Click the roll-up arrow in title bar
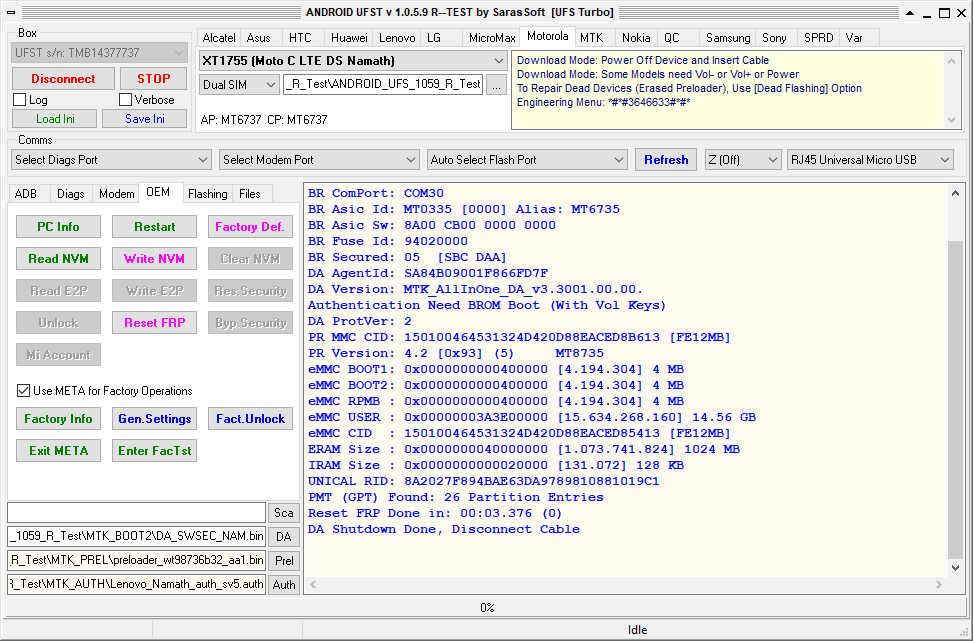This screenshot has height=641, width=973. coord(910,12)
